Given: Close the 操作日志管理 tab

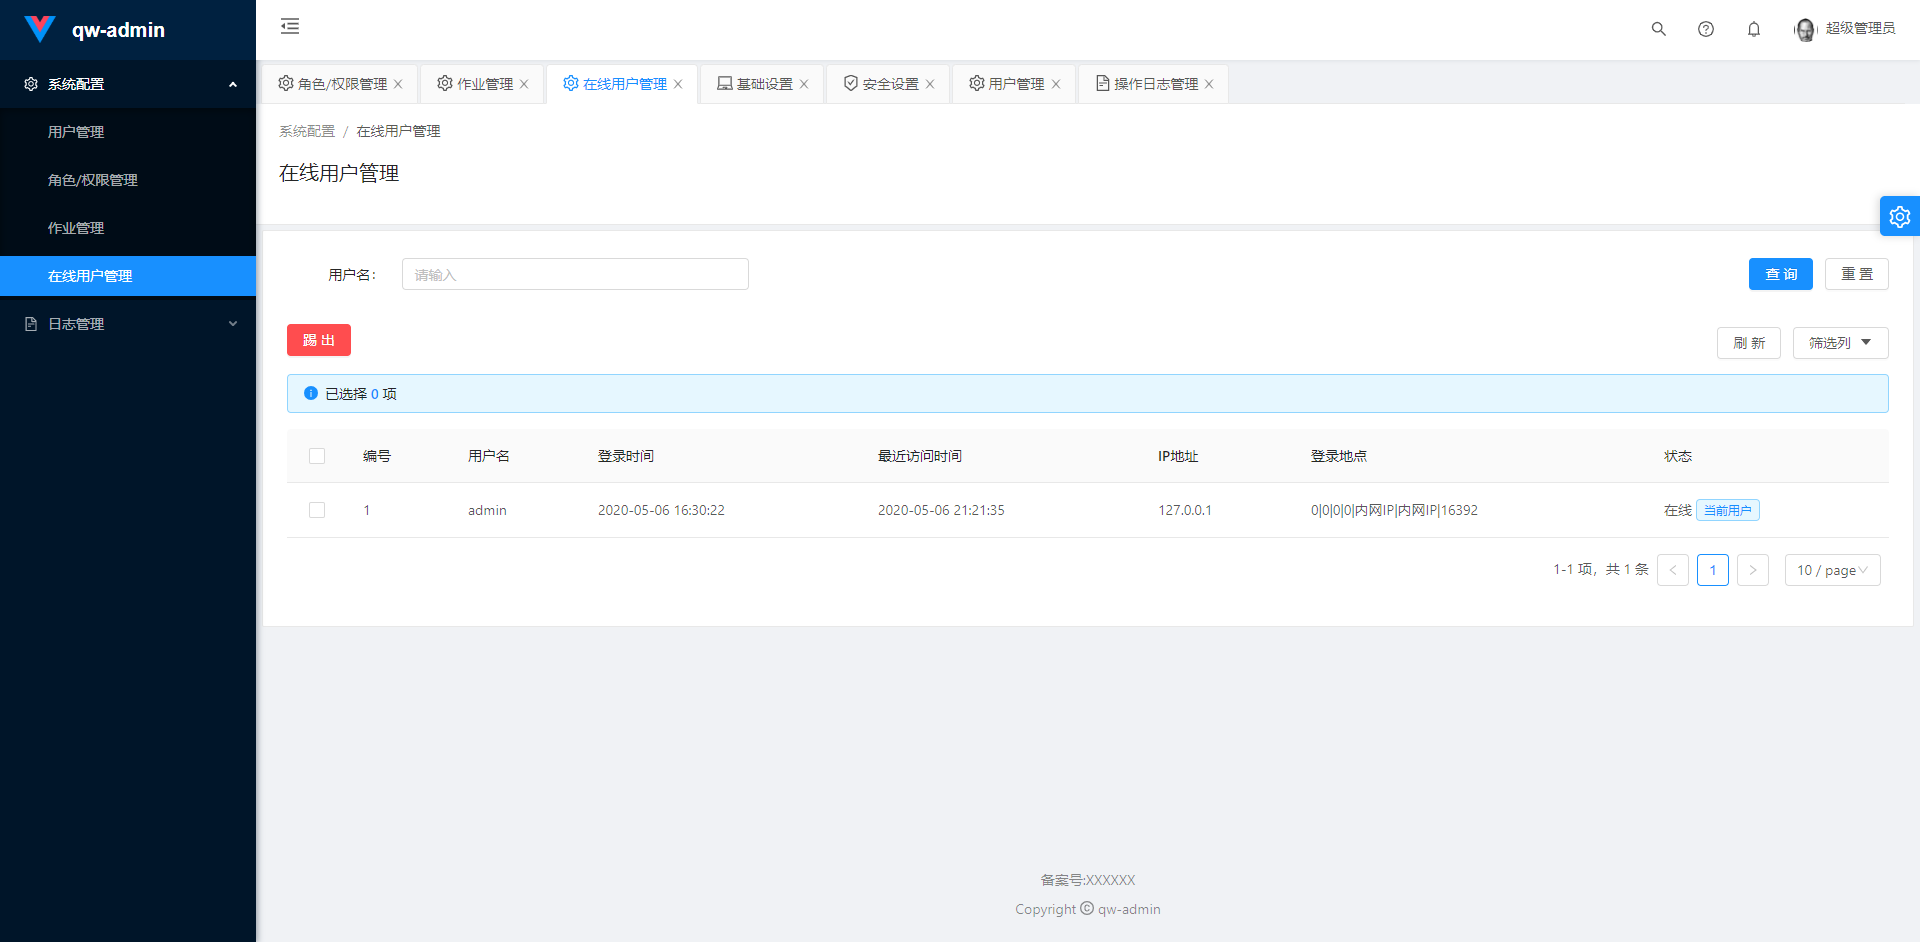Looking at the screenshot, I should pyautogui.click(x=1209, y=84).
